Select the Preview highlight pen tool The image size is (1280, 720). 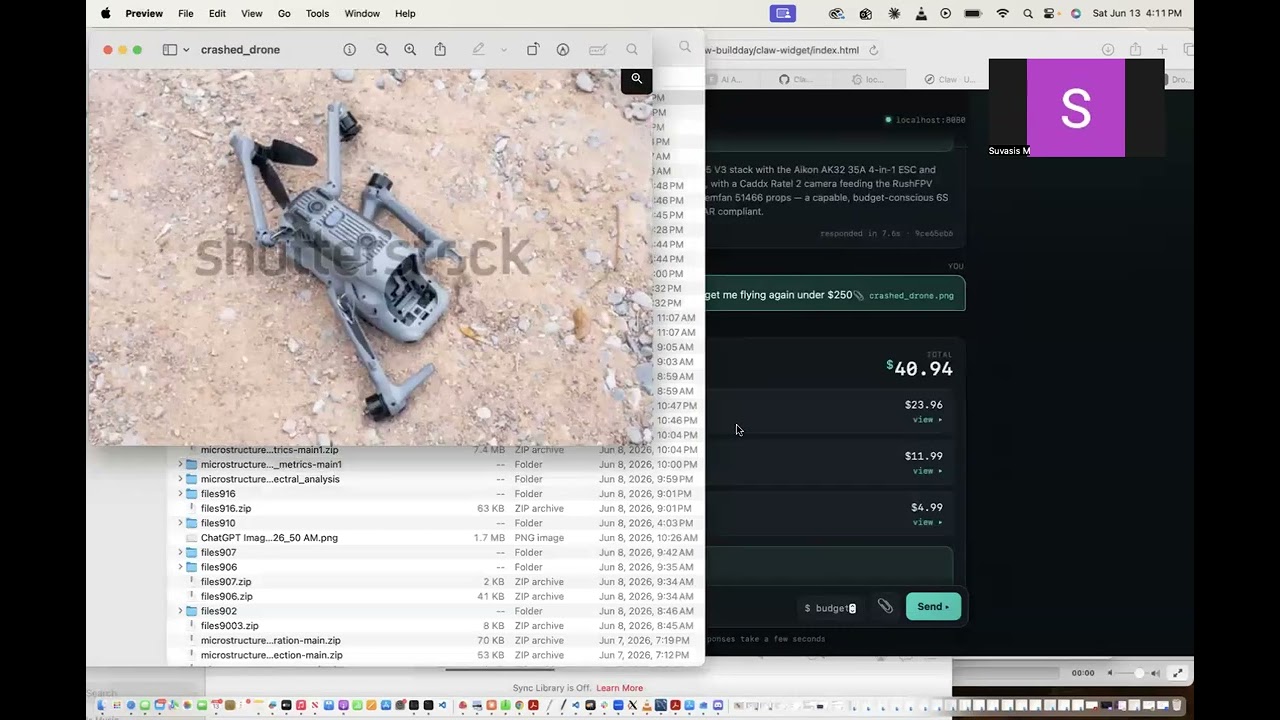pyautogui.click(x=479, y=50)
